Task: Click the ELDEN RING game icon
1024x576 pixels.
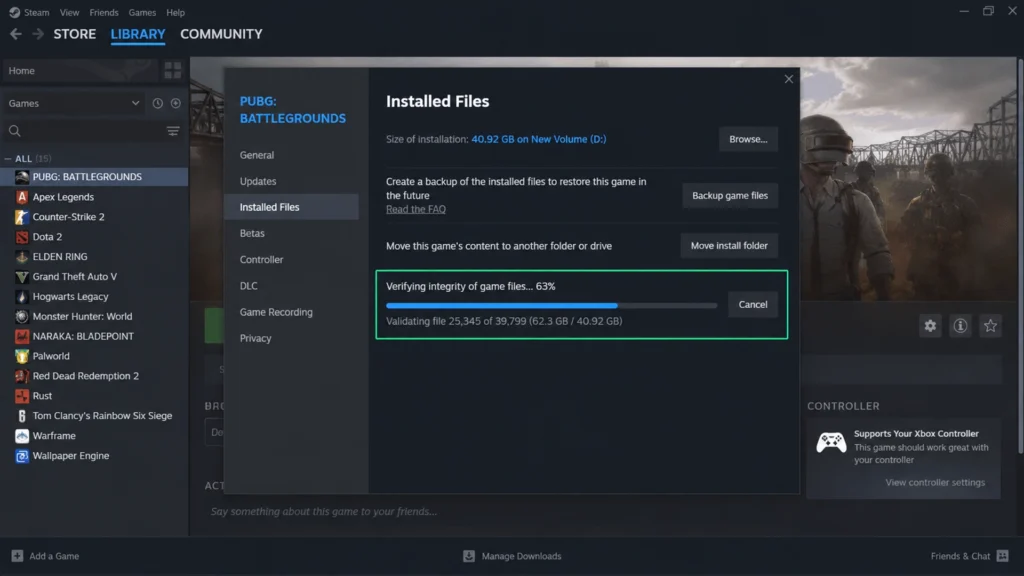Action: (22, 257)
